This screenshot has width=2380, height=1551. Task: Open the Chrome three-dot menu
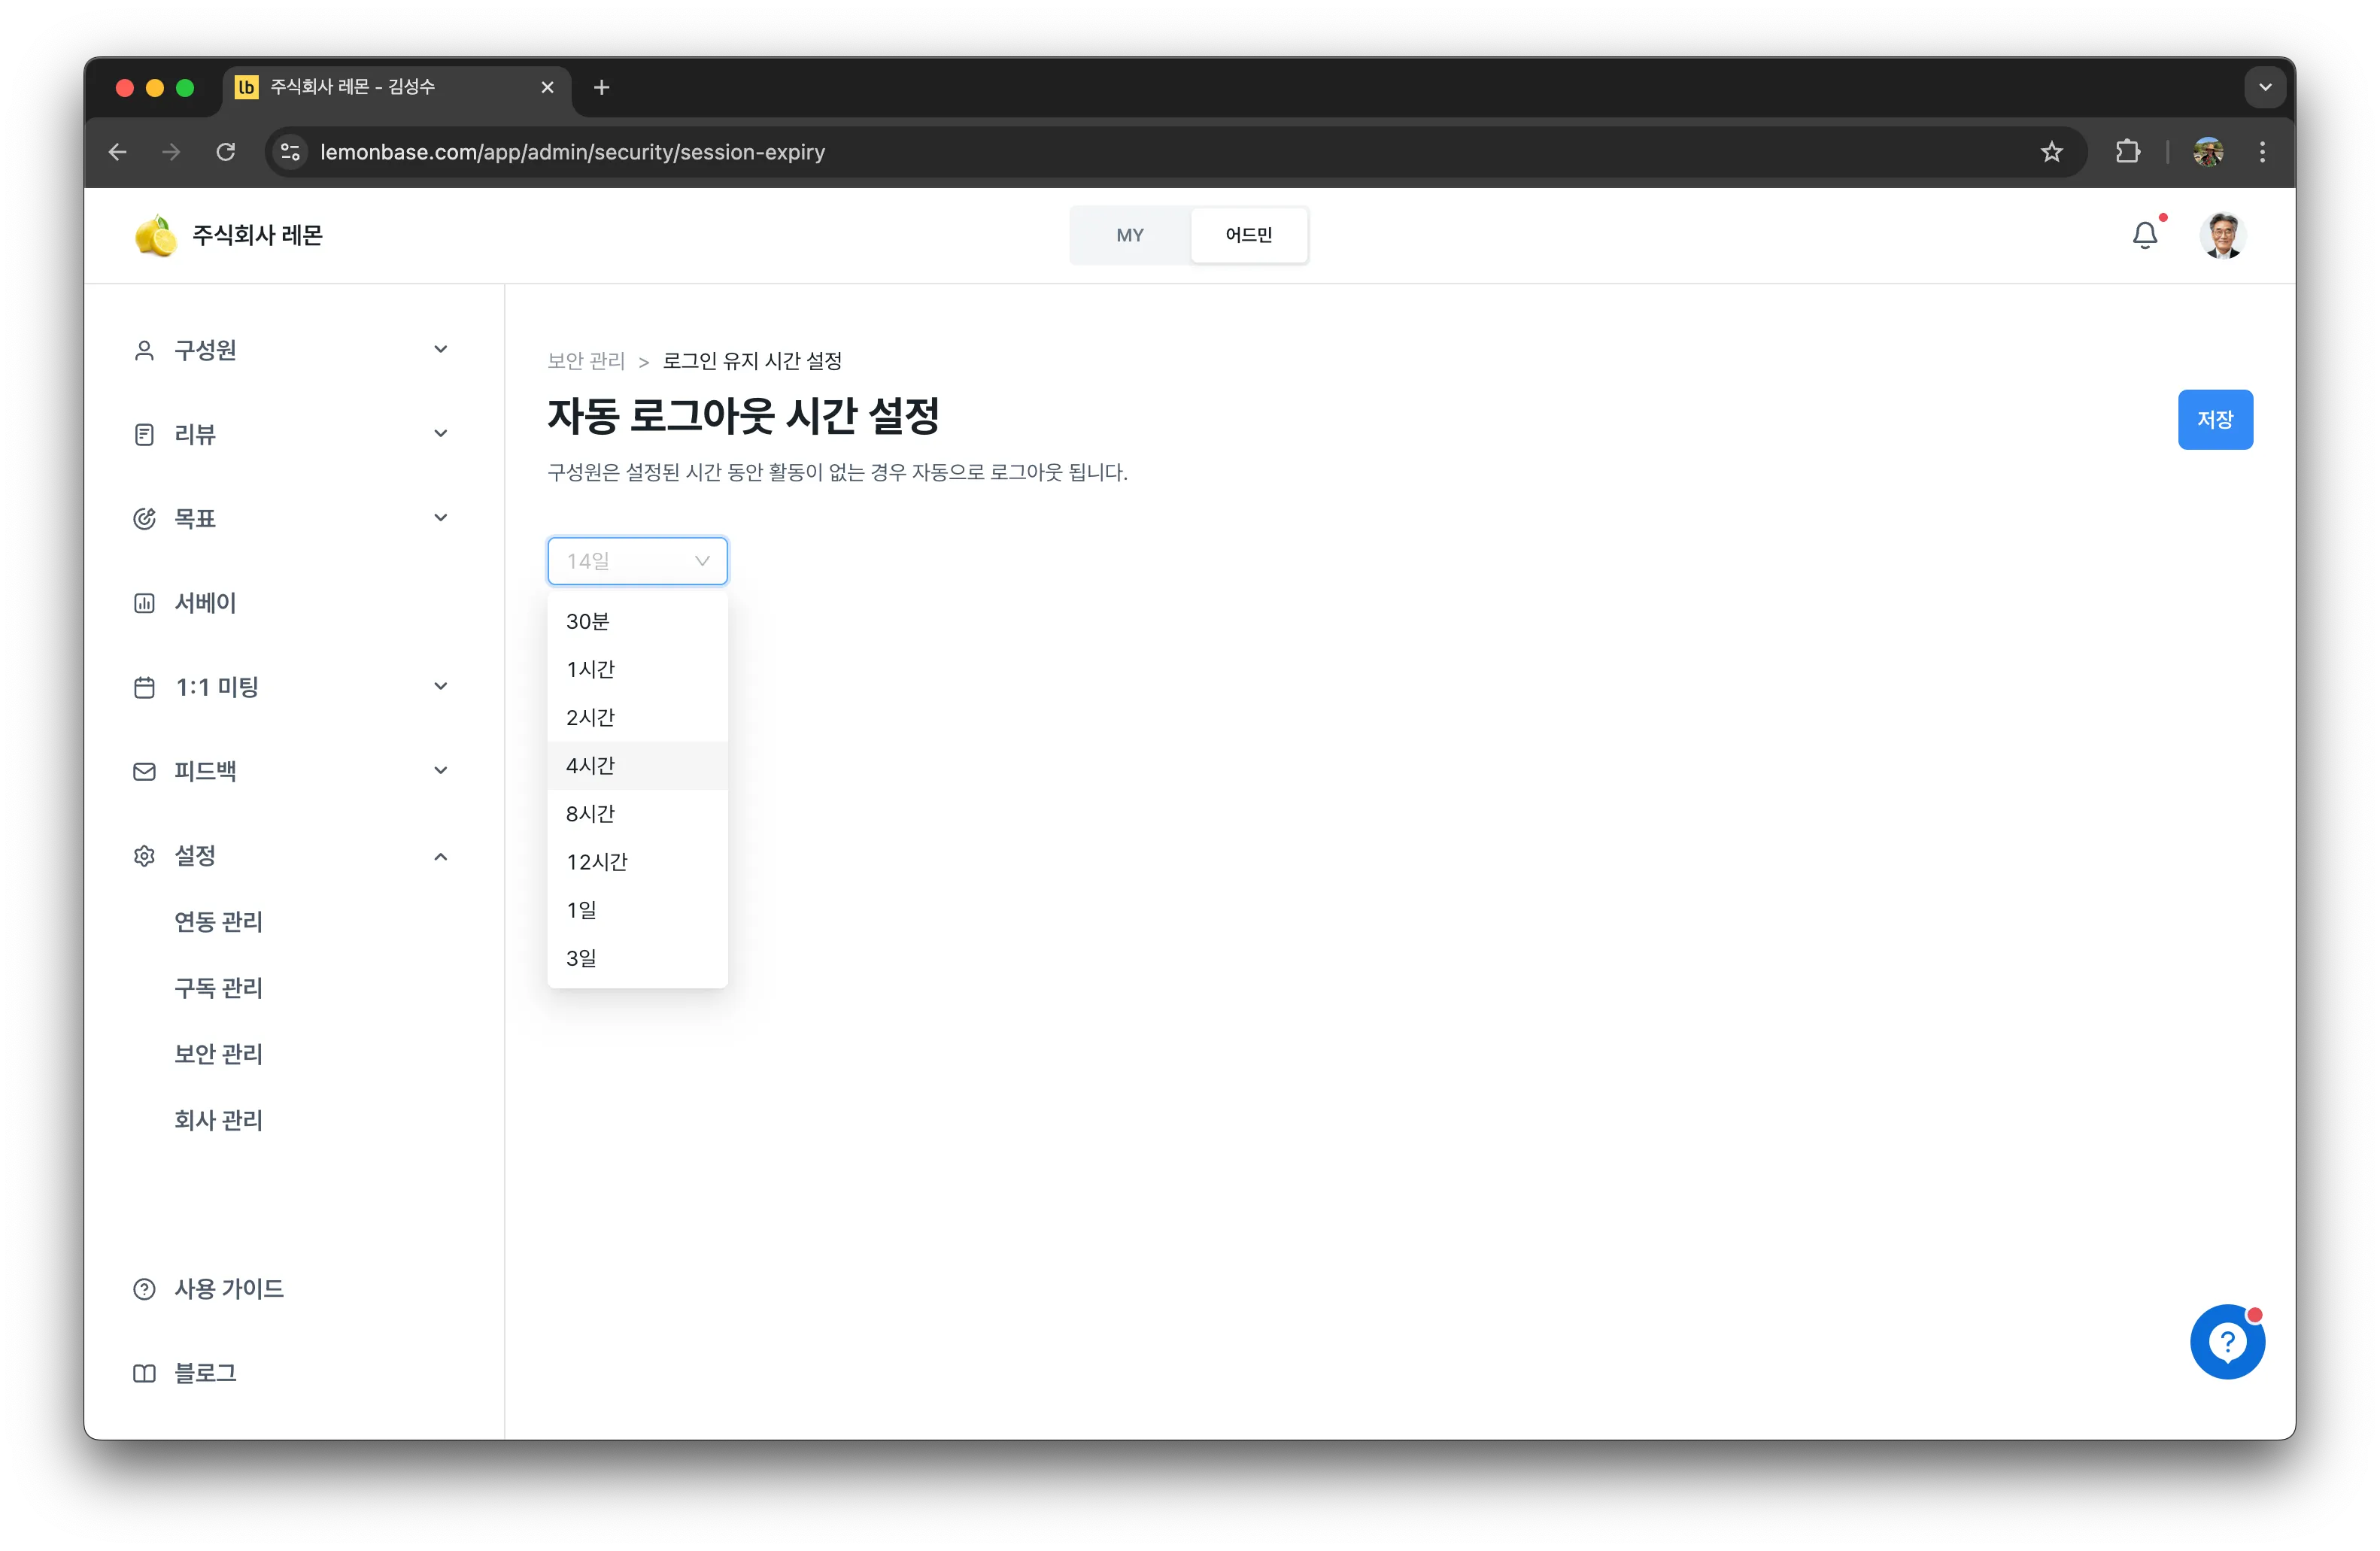(2262, 152)
